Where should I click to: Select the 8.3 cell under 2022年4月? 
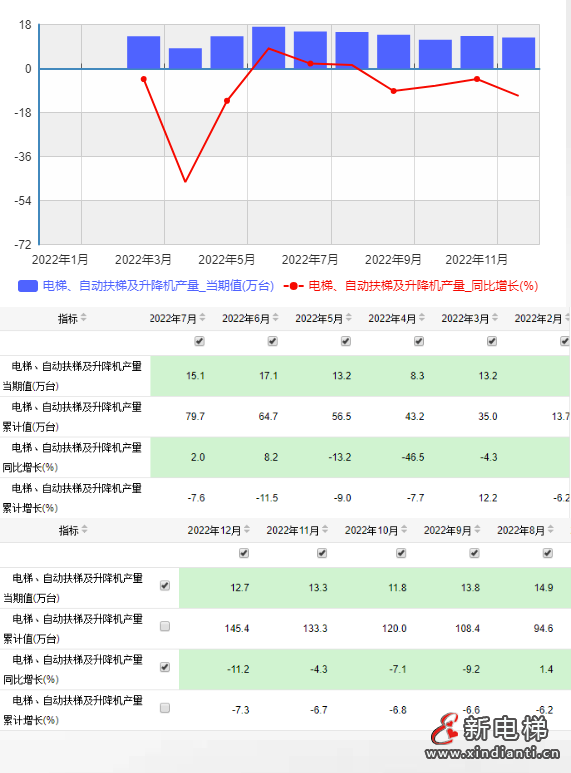click(417, 376)
